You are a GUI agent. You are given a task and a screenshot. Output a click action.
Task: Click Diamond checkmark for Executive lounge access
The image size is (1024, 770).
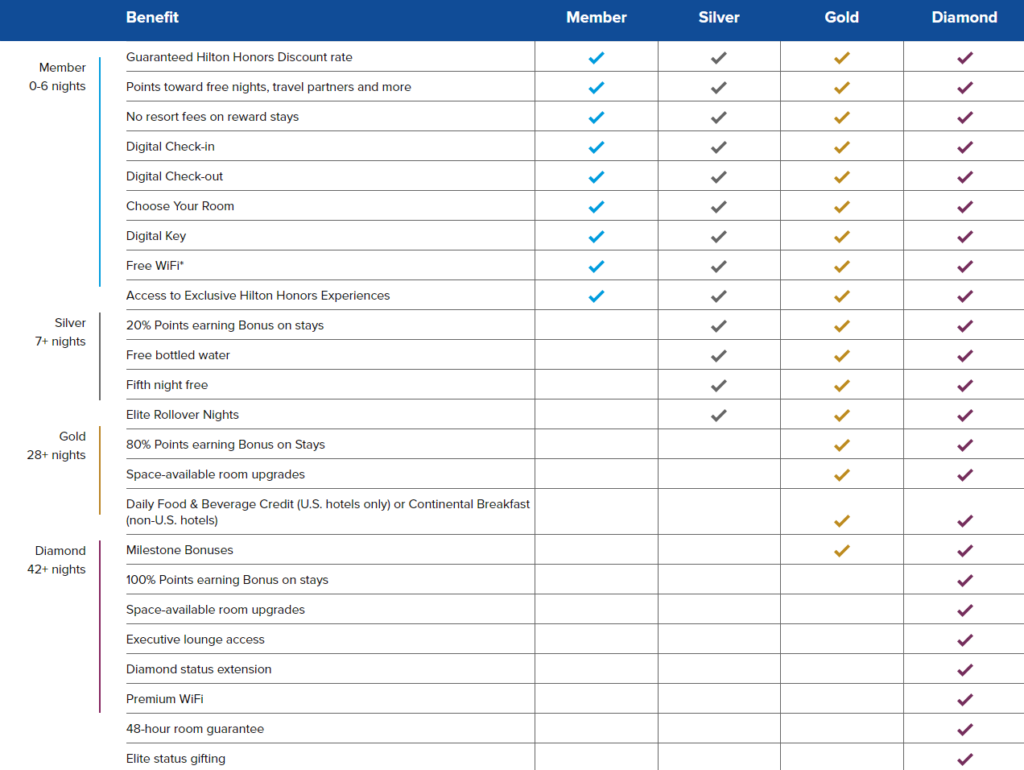point(965,640)
